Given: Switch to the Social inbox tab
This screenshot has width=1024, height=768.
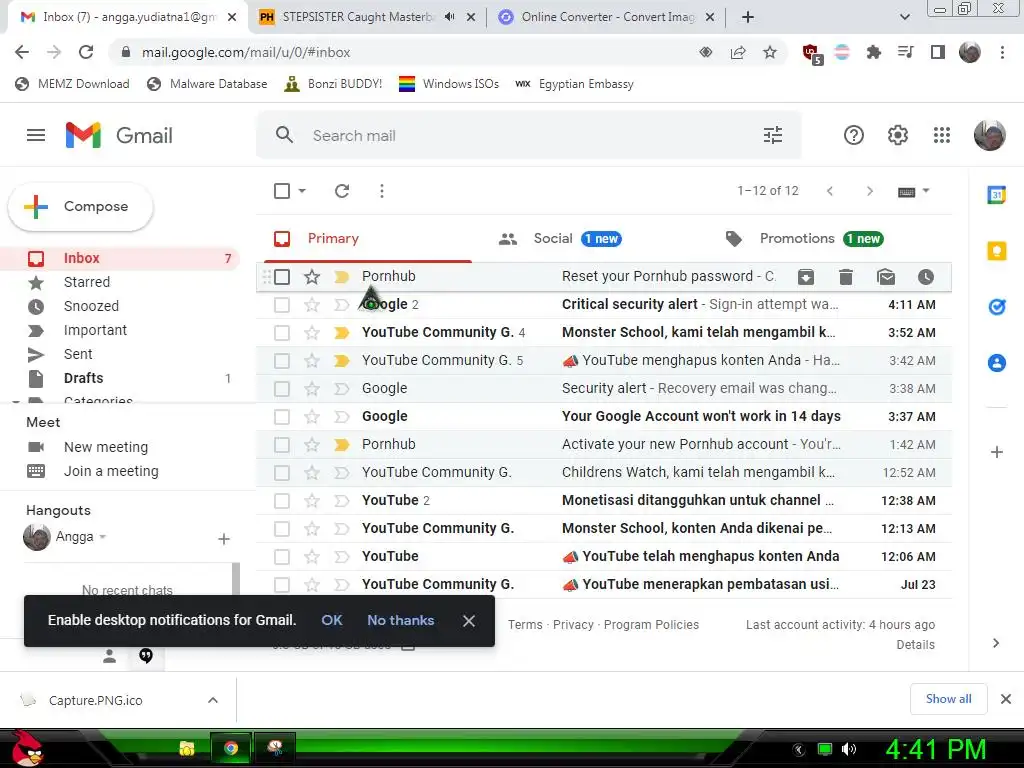Looking at the screenshot, I should point(560,238).
